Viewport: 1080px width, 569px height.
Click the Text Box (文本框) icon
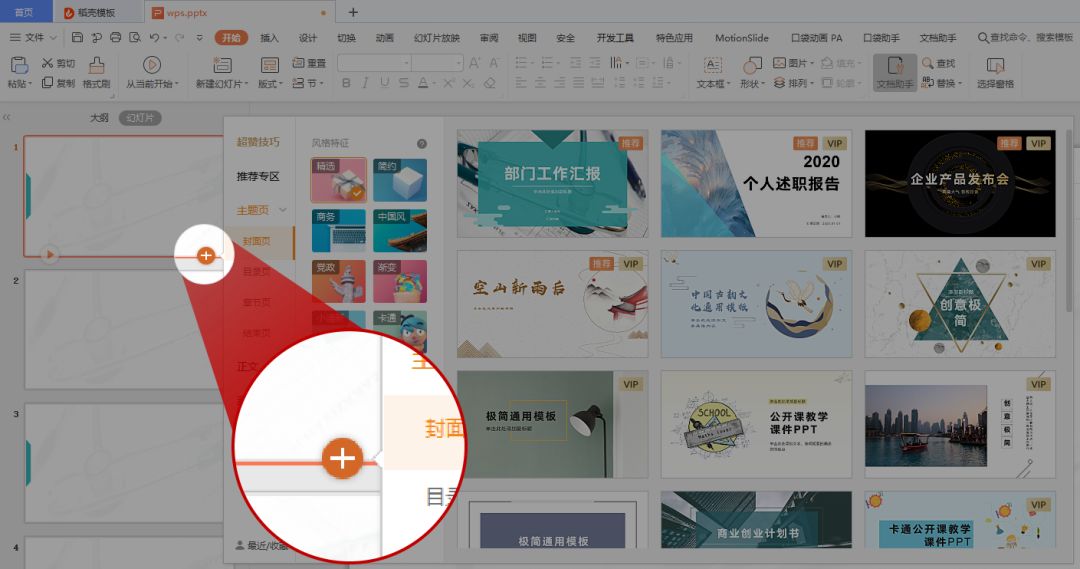coord(712,65)
